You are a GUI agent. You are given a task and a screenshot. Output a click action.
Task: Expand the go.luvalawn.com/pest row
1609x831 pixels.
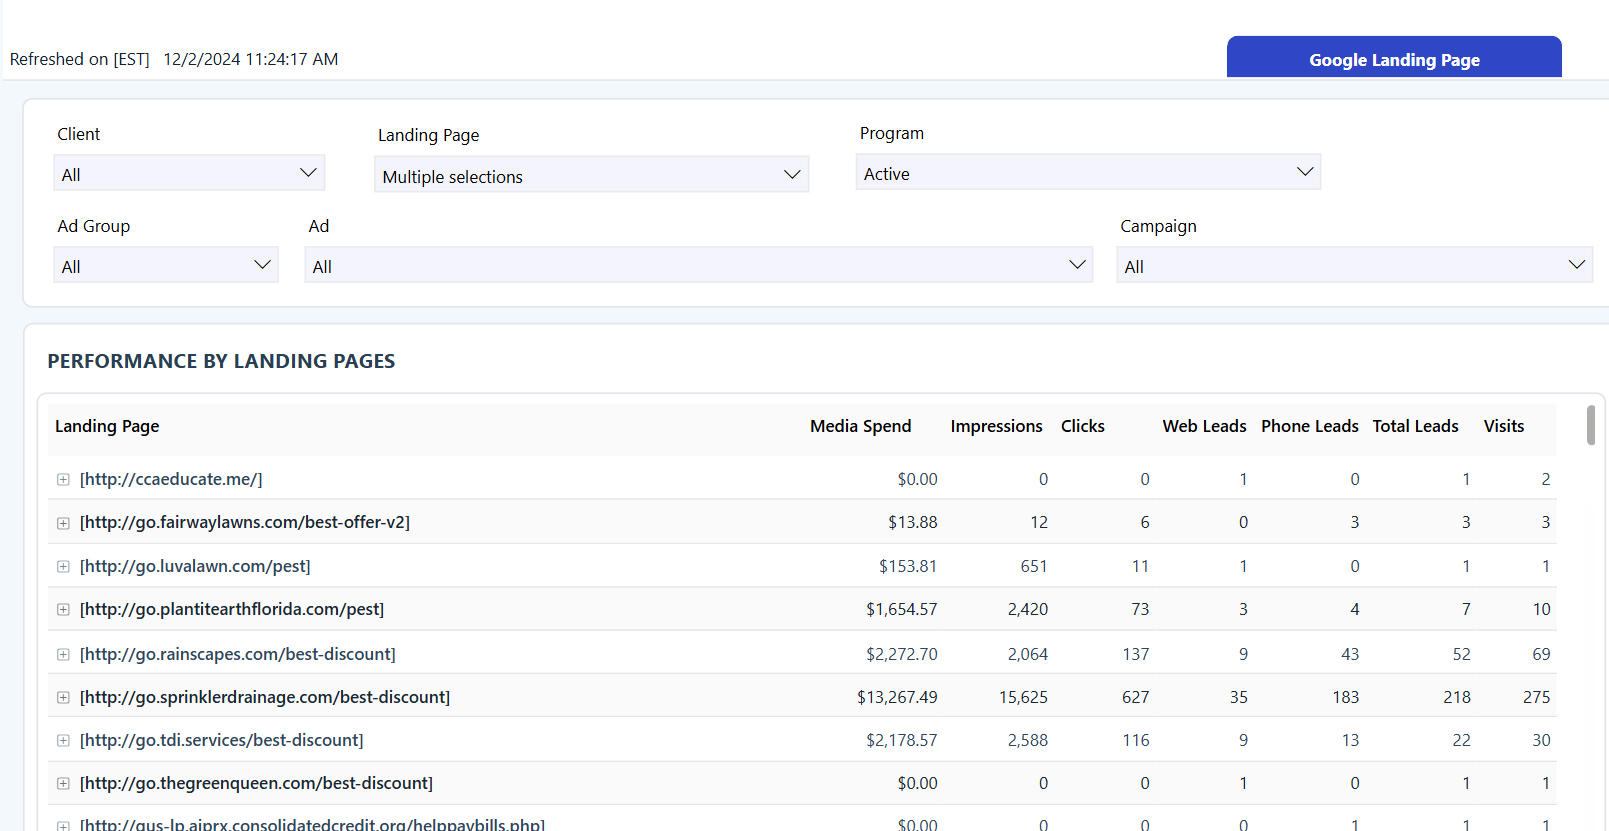(63, 567)
